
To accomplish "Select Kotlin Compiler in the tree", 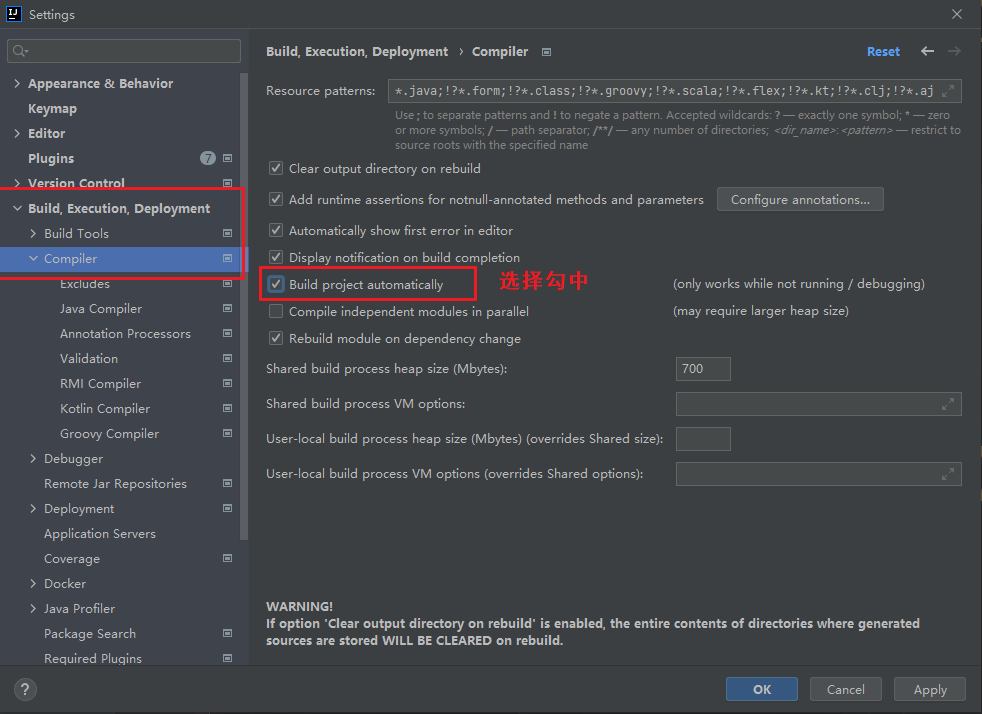I will pyautogui.click(x=105, y=409).
